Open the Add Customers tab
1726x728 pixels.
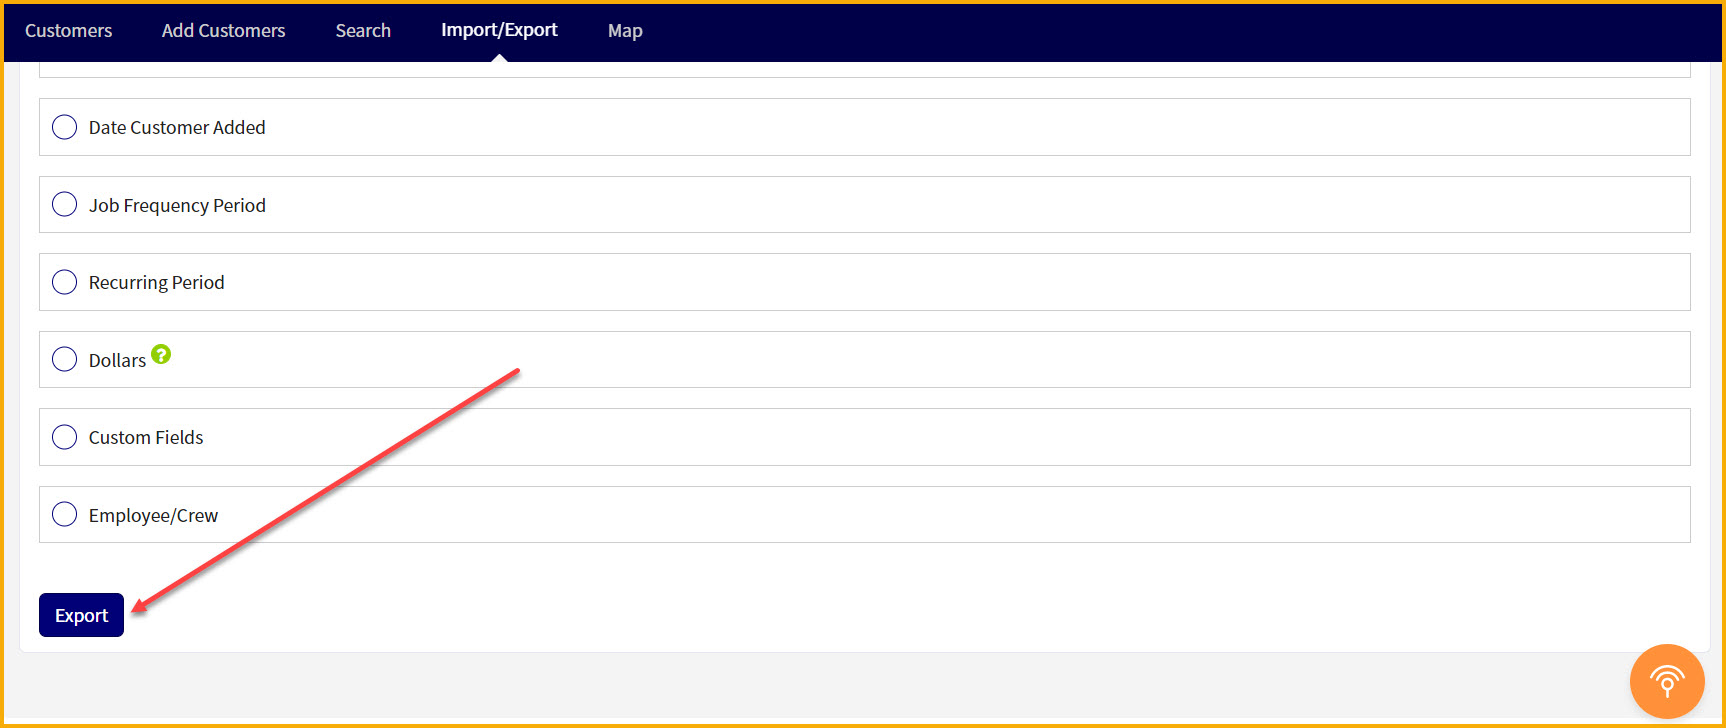224,31
